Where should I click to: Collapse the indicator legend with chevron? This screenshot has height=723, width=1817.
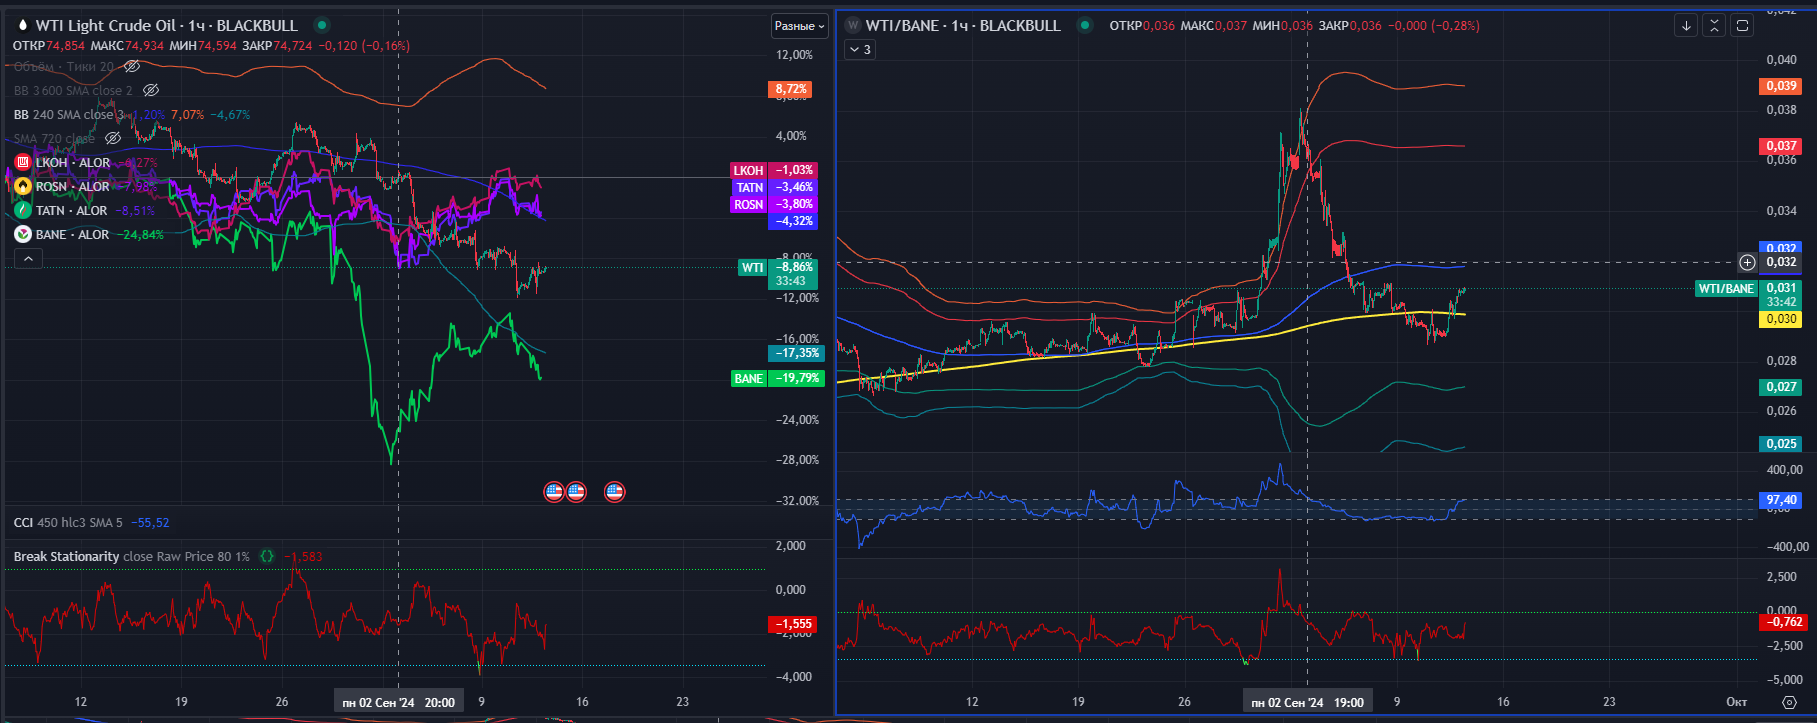(x=28, y=259)
